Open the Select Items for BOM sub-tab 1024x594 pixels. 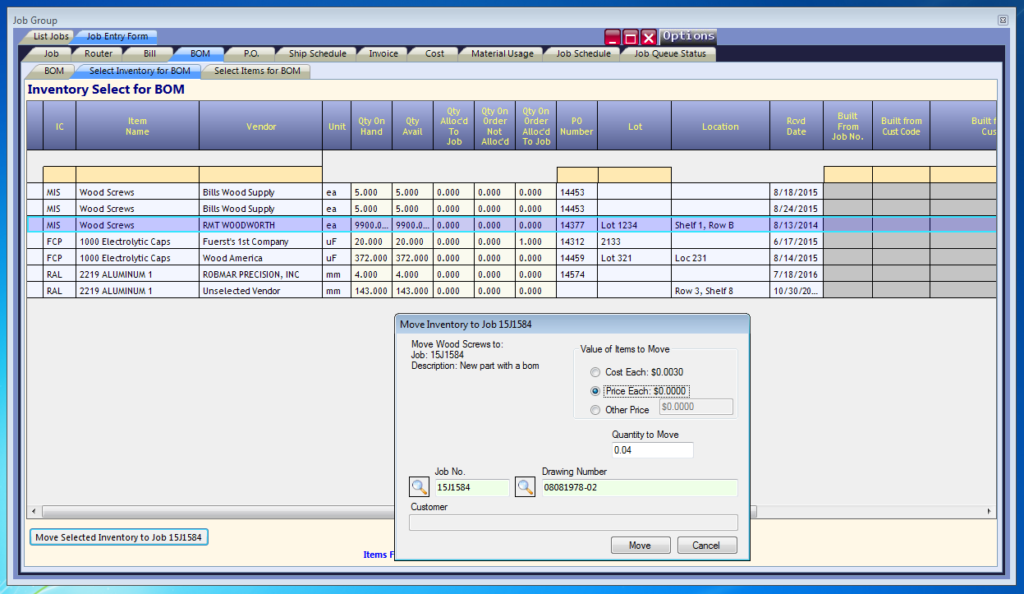(257, 70)
